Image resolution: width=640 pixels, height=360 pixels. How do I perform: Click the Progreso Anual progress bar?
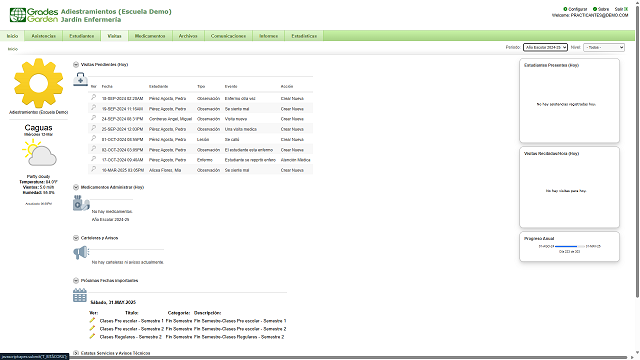(x=570, y=247)
